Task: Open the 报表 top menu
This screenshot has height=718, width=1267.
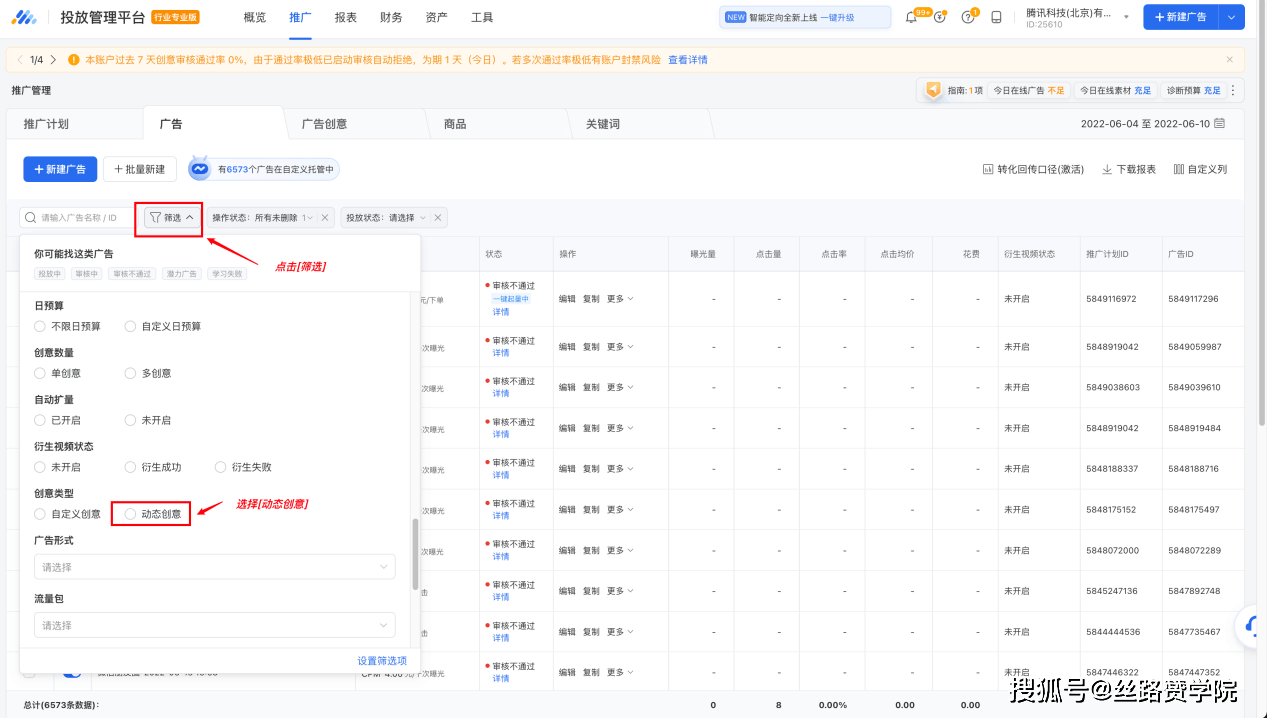Action: [x=346, y=18]
